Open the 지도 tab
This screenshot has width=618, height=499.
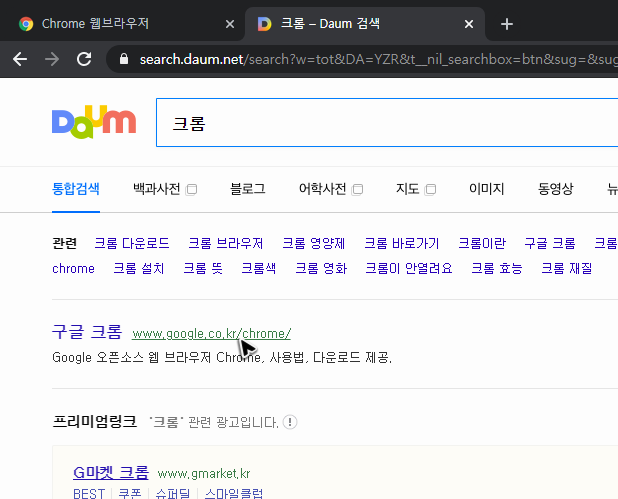(408, 189)
